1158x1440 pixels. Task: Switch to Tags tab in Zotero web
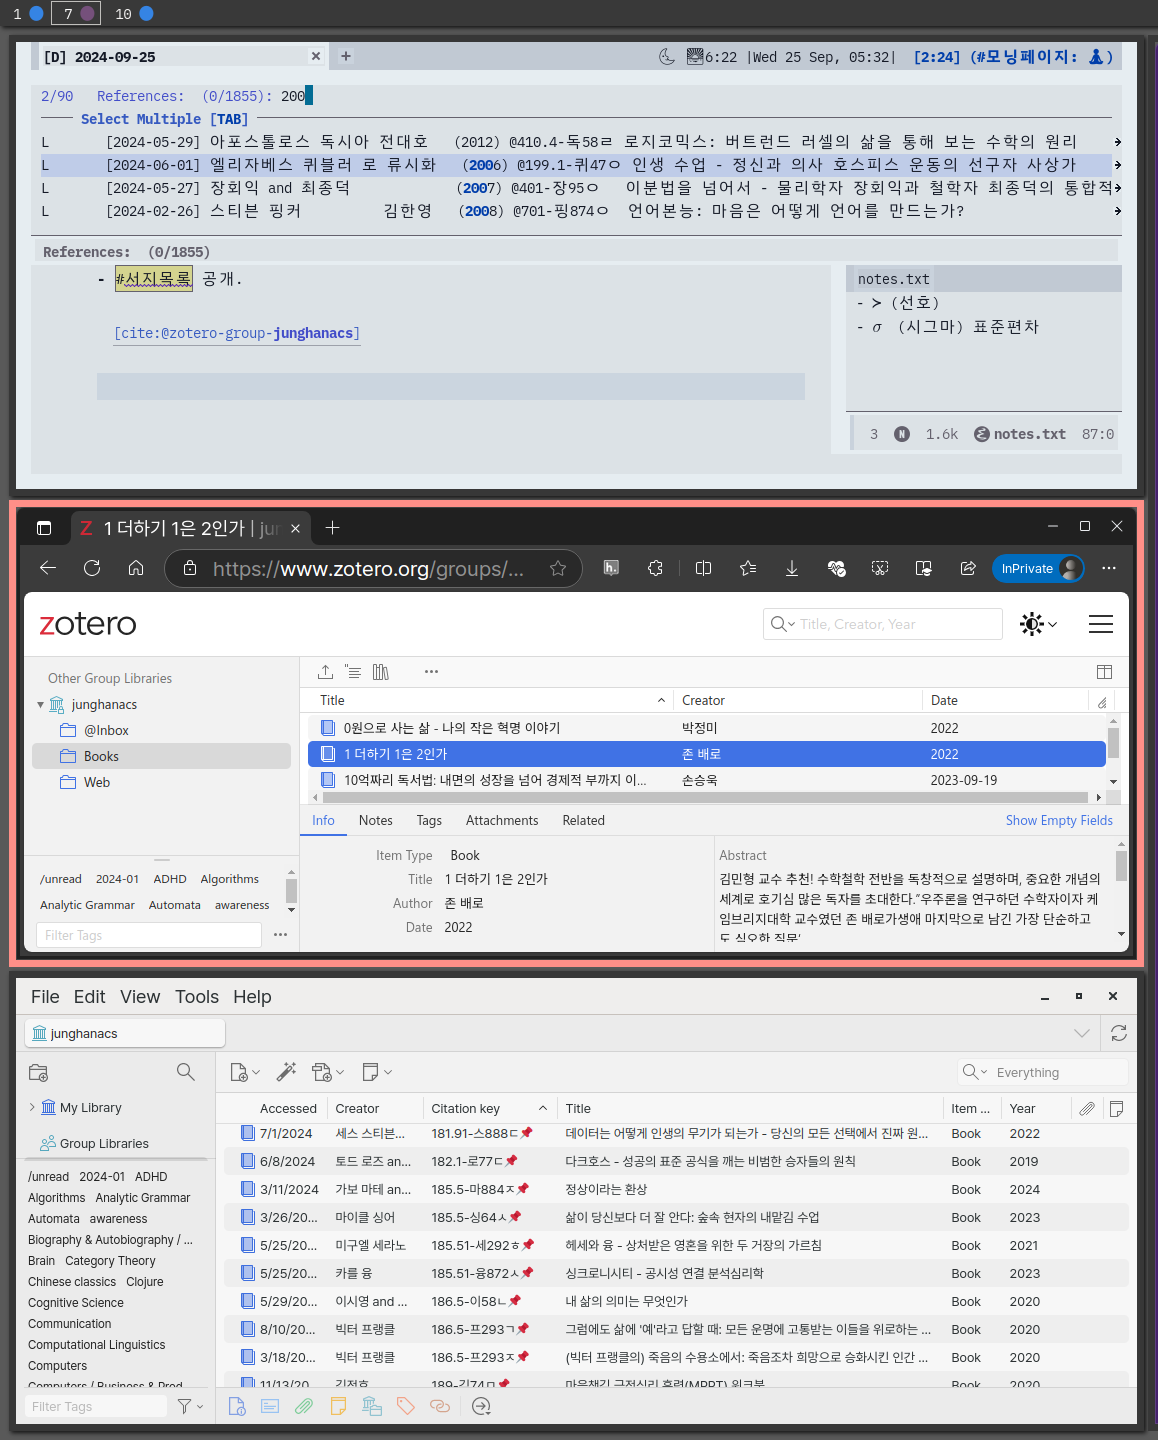point(429,820)
